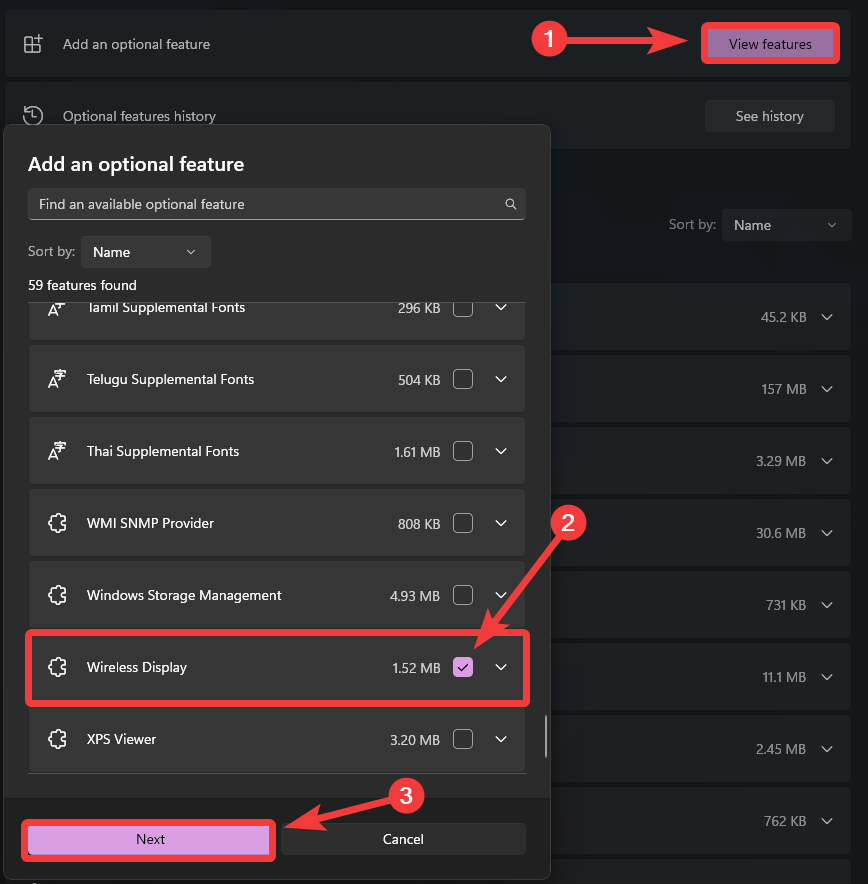Click the Thai Supplemental Fonts font icon
Viewport: 868px width, 884px height.
click(x=57, y=451)
